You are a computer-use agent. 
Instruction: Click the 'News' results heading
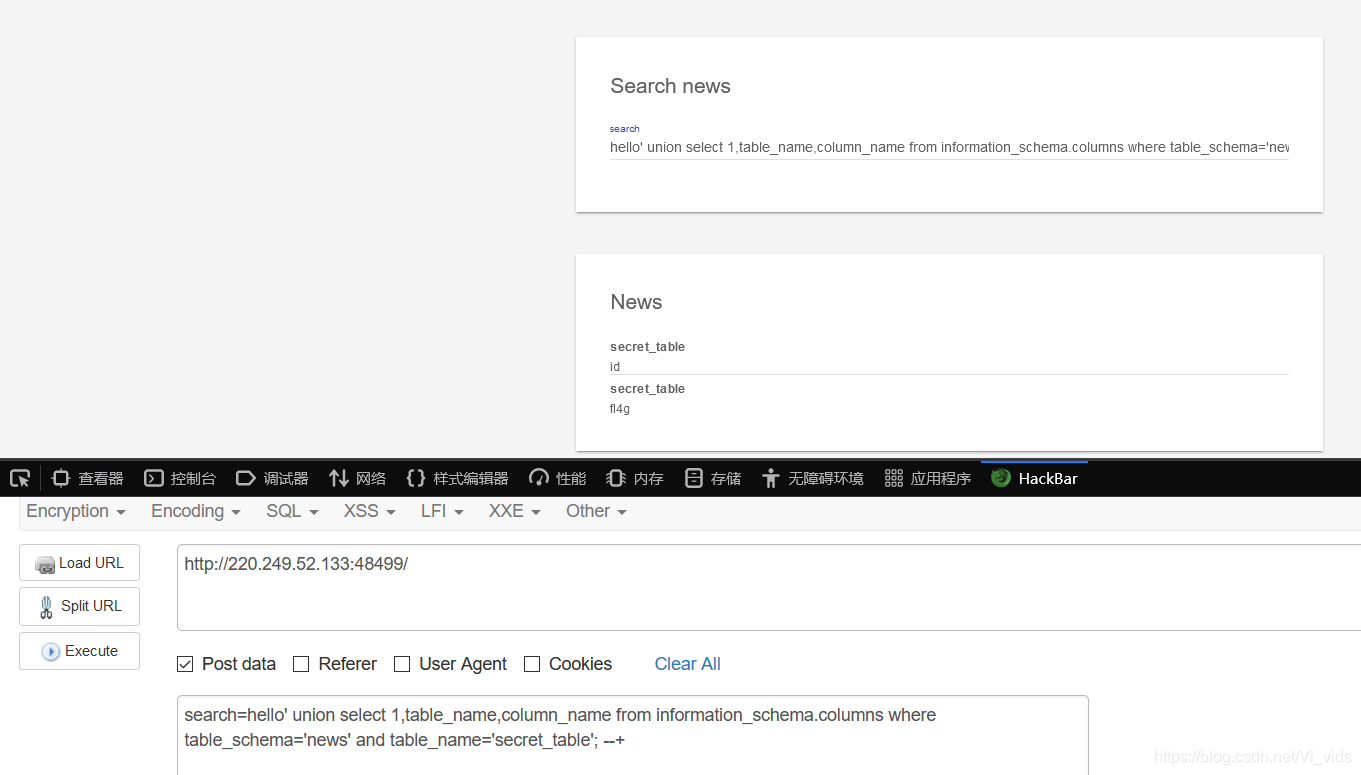tap(636, 302)
